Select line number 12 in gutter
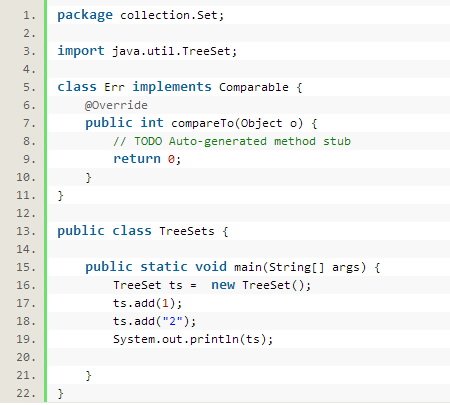 tap(26, 213)
